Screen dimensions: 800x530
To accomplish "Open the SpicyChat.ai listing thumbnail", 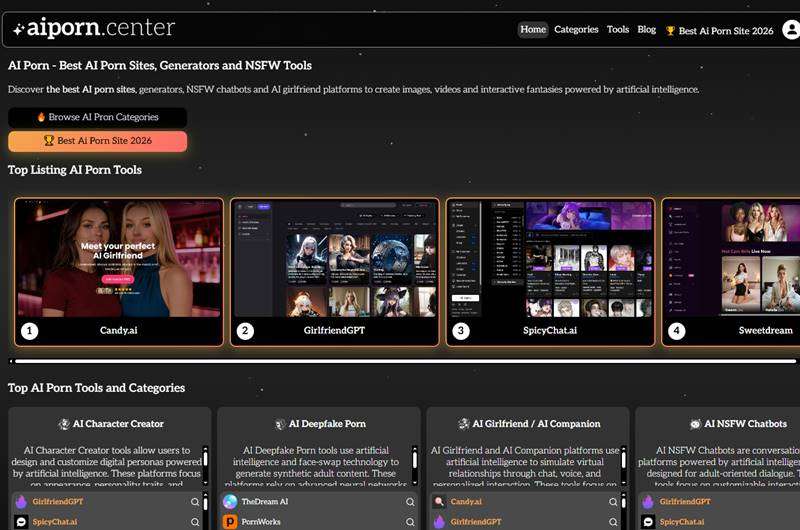I will point(551,259).
